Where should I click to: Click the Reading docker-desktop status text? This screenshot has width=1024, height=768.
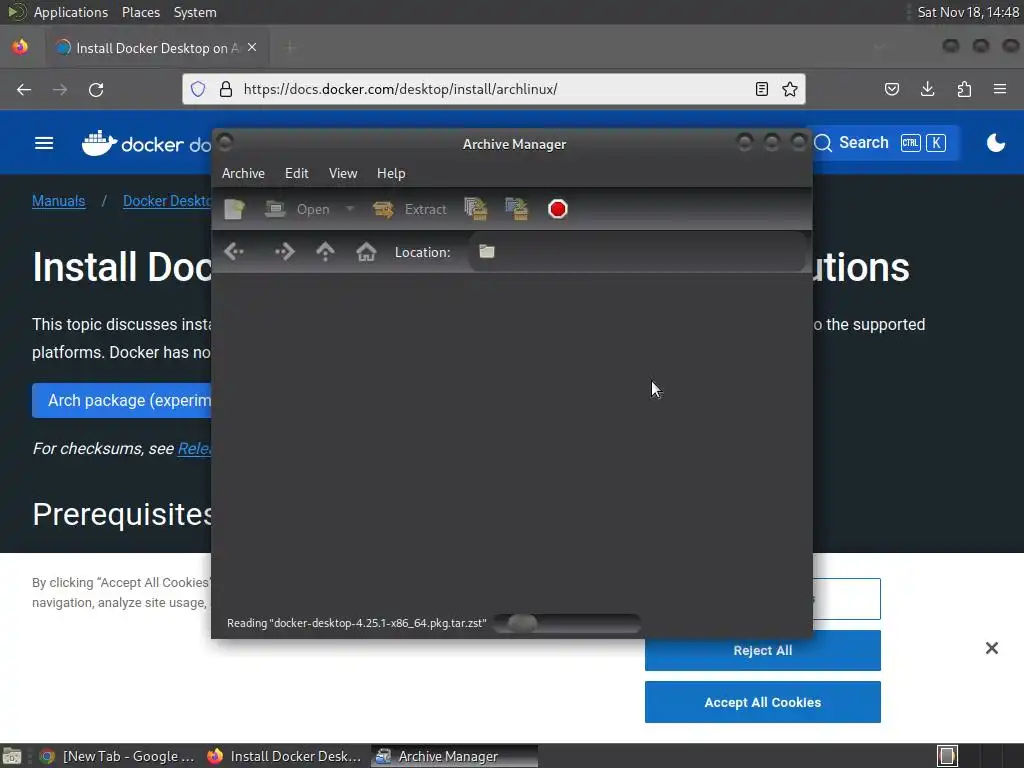(357, 623)
